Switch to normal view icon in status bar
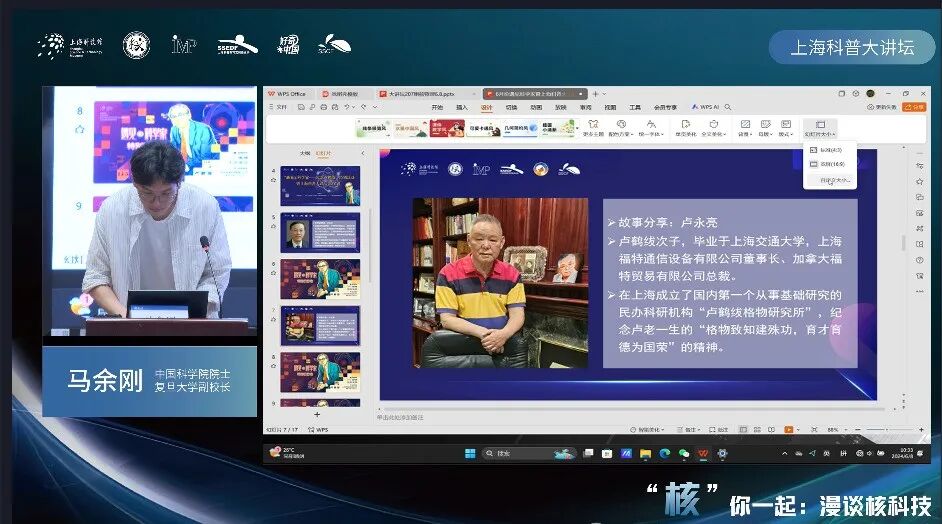The height and width of the screenshot is (524, 942). click(743, 430)
